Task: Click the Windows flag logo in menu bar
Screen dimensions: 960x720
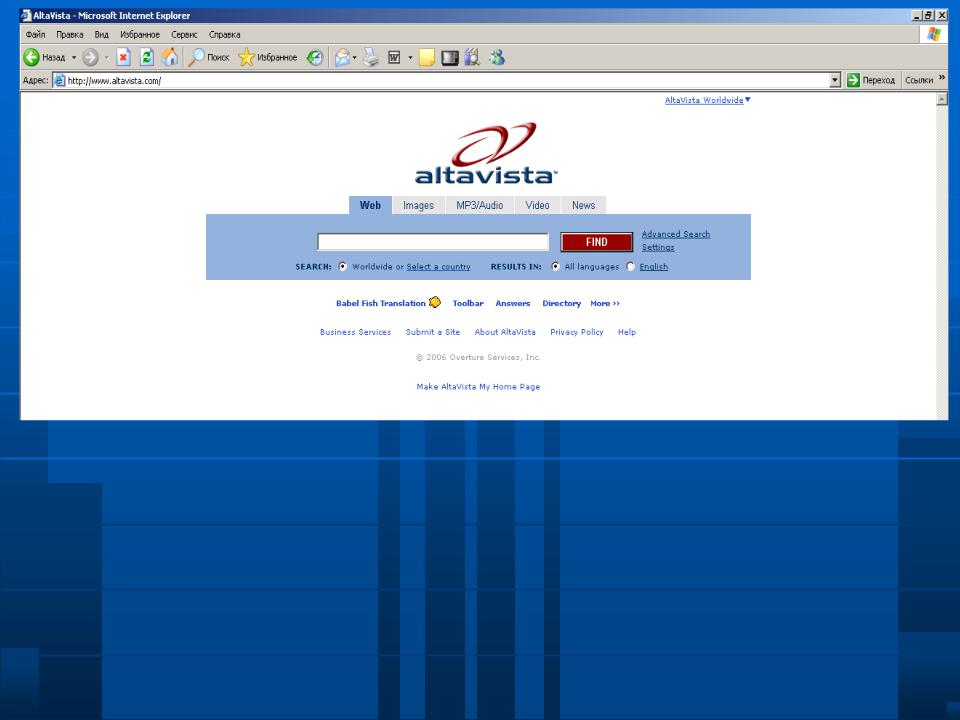Action: click(x=934, y=34)
